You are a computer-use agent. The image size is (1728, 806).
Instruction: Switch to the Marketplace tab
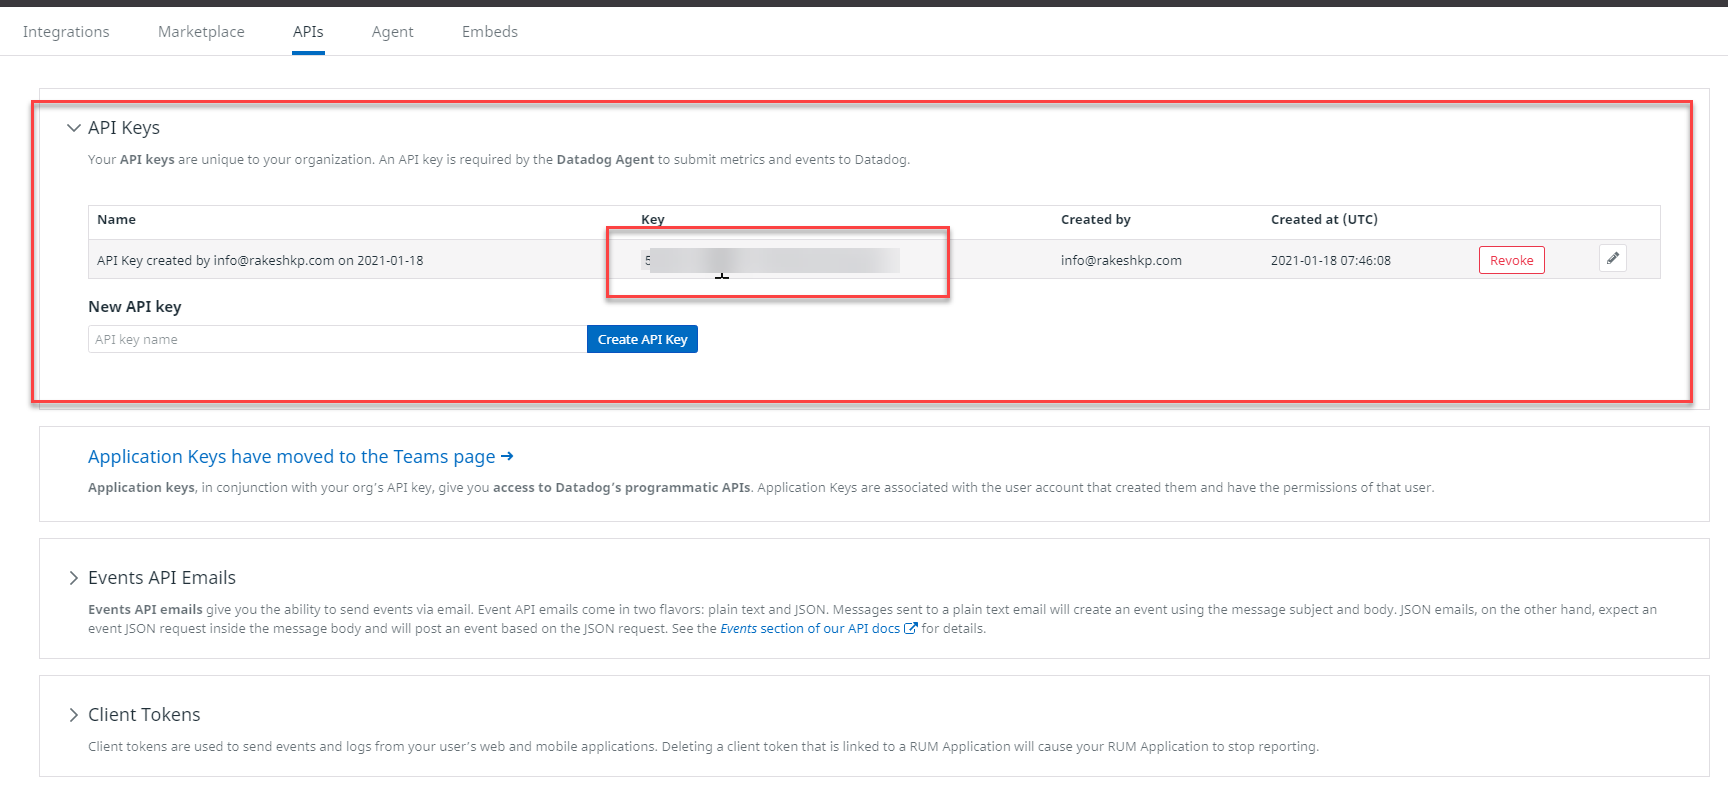[201, 32]
